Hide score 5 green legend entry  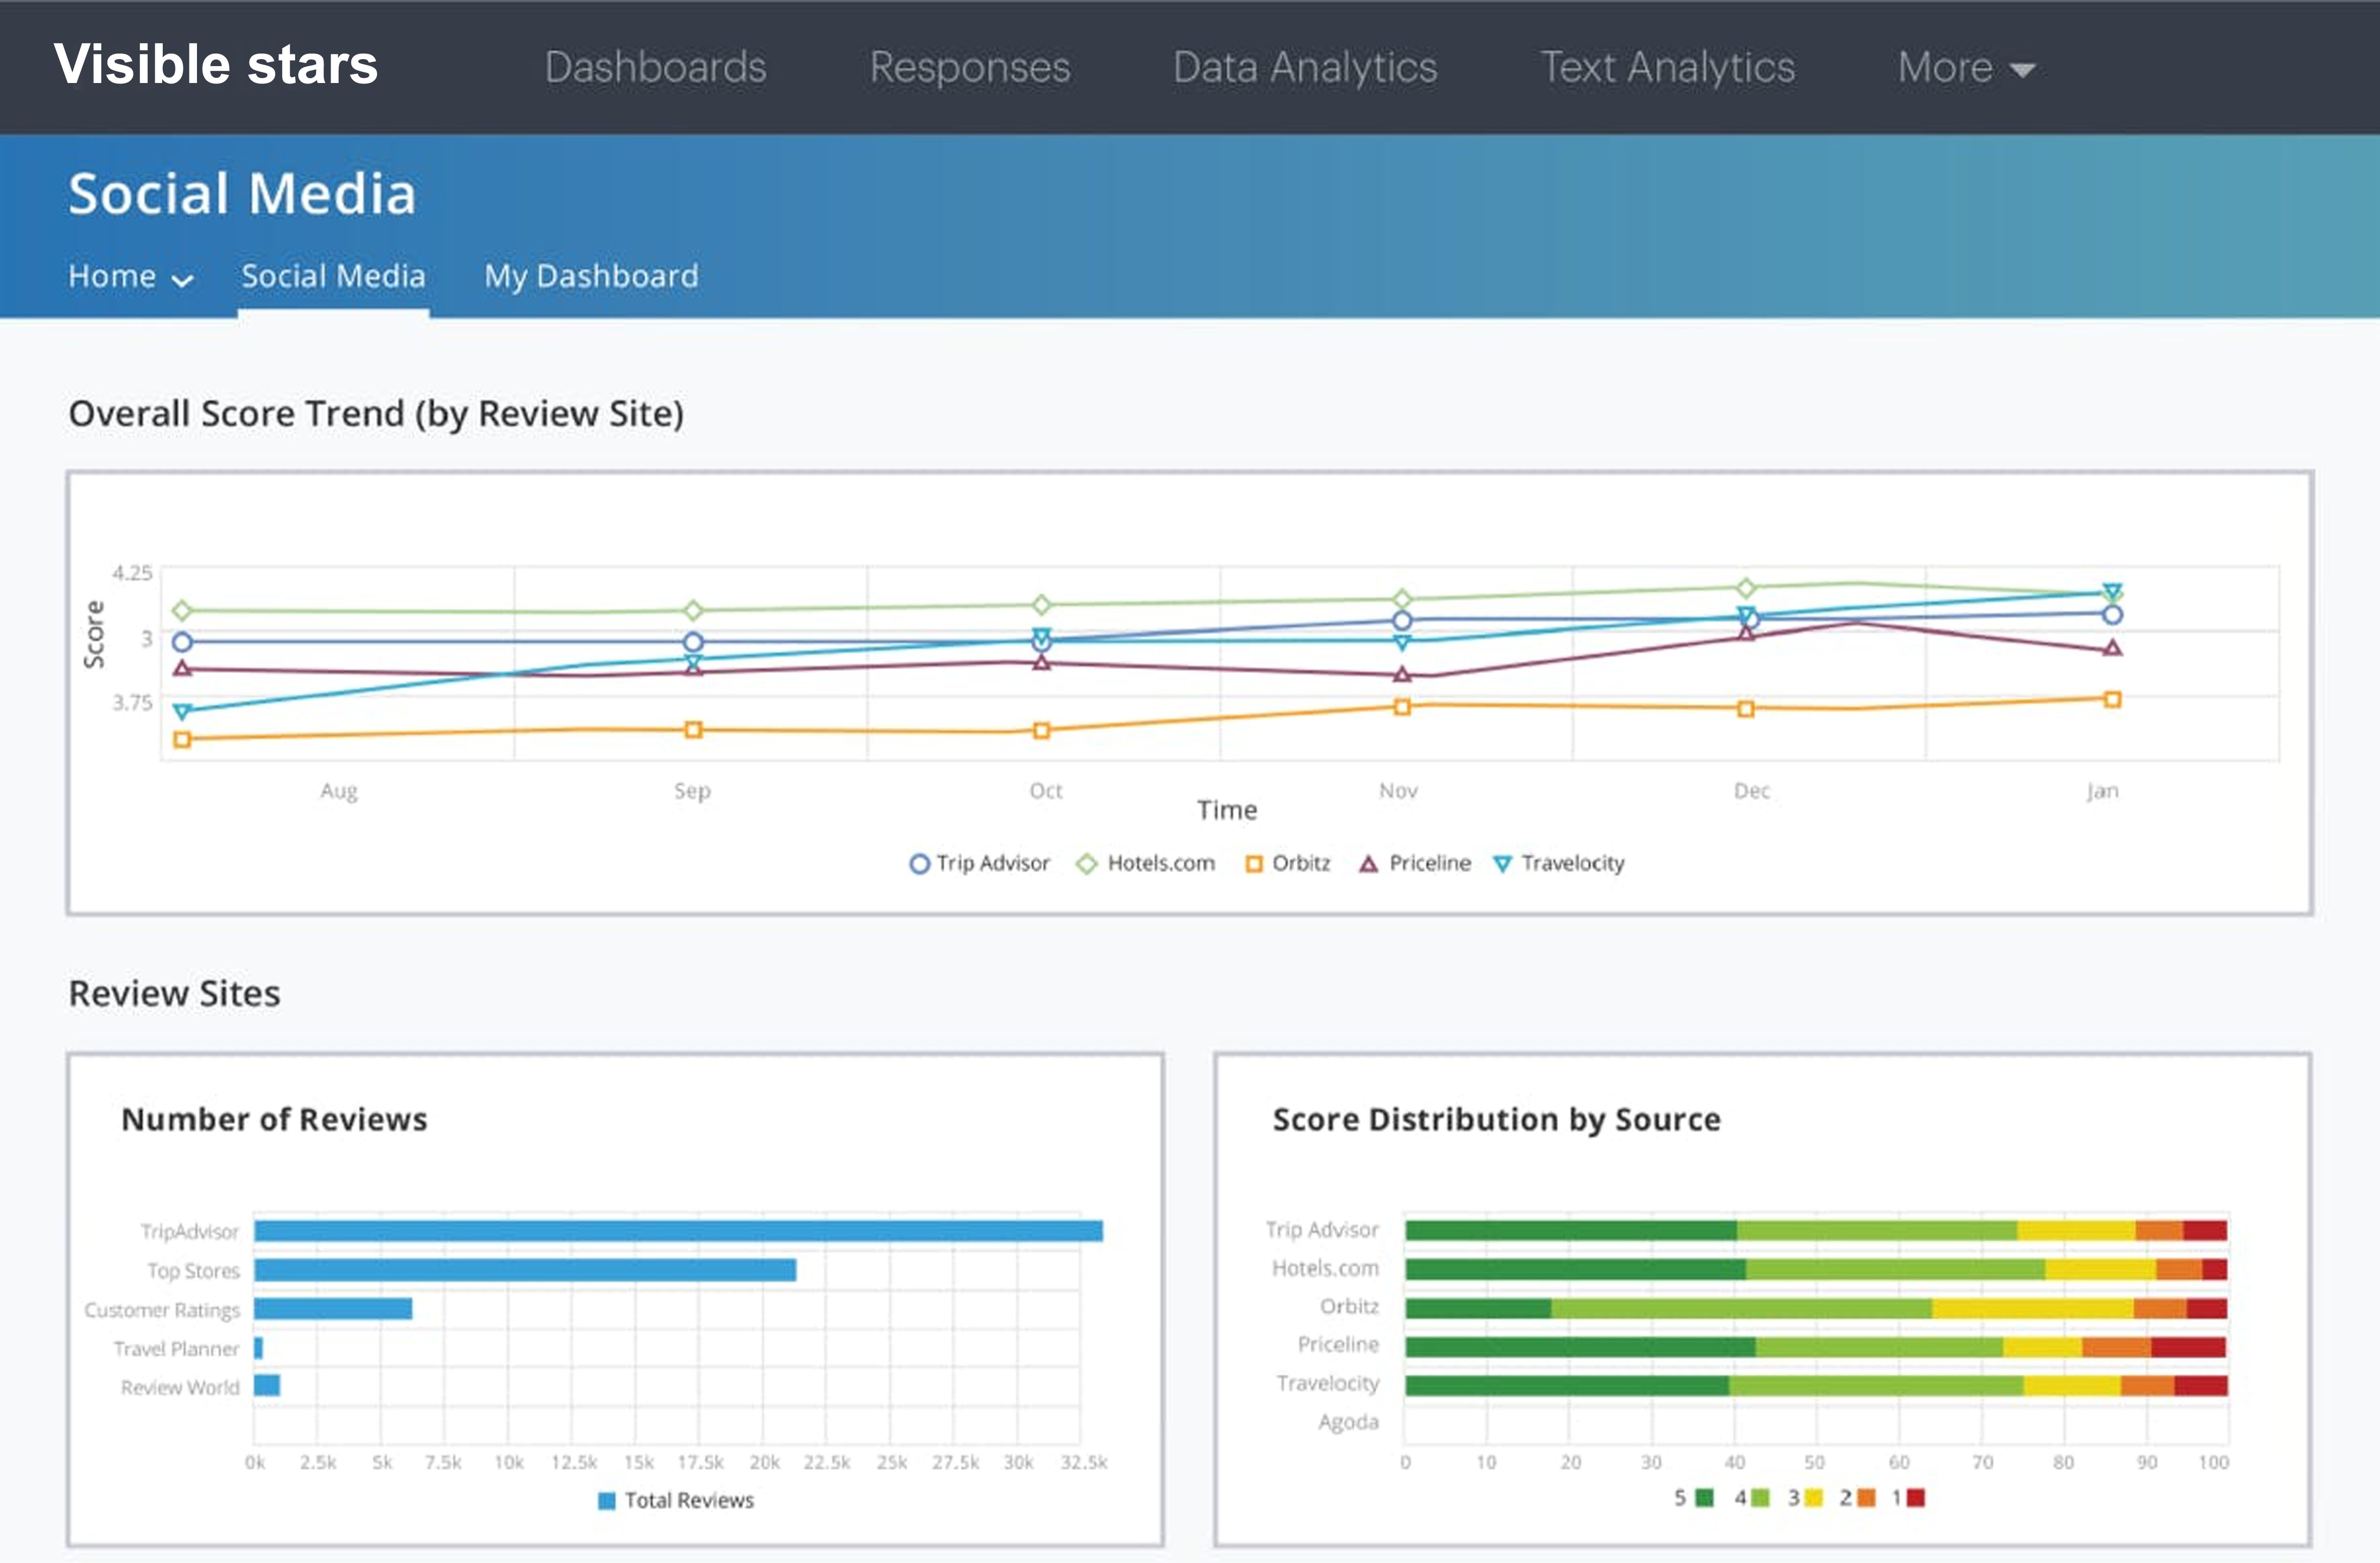pyautogui.click(x=1704, y=1498)
